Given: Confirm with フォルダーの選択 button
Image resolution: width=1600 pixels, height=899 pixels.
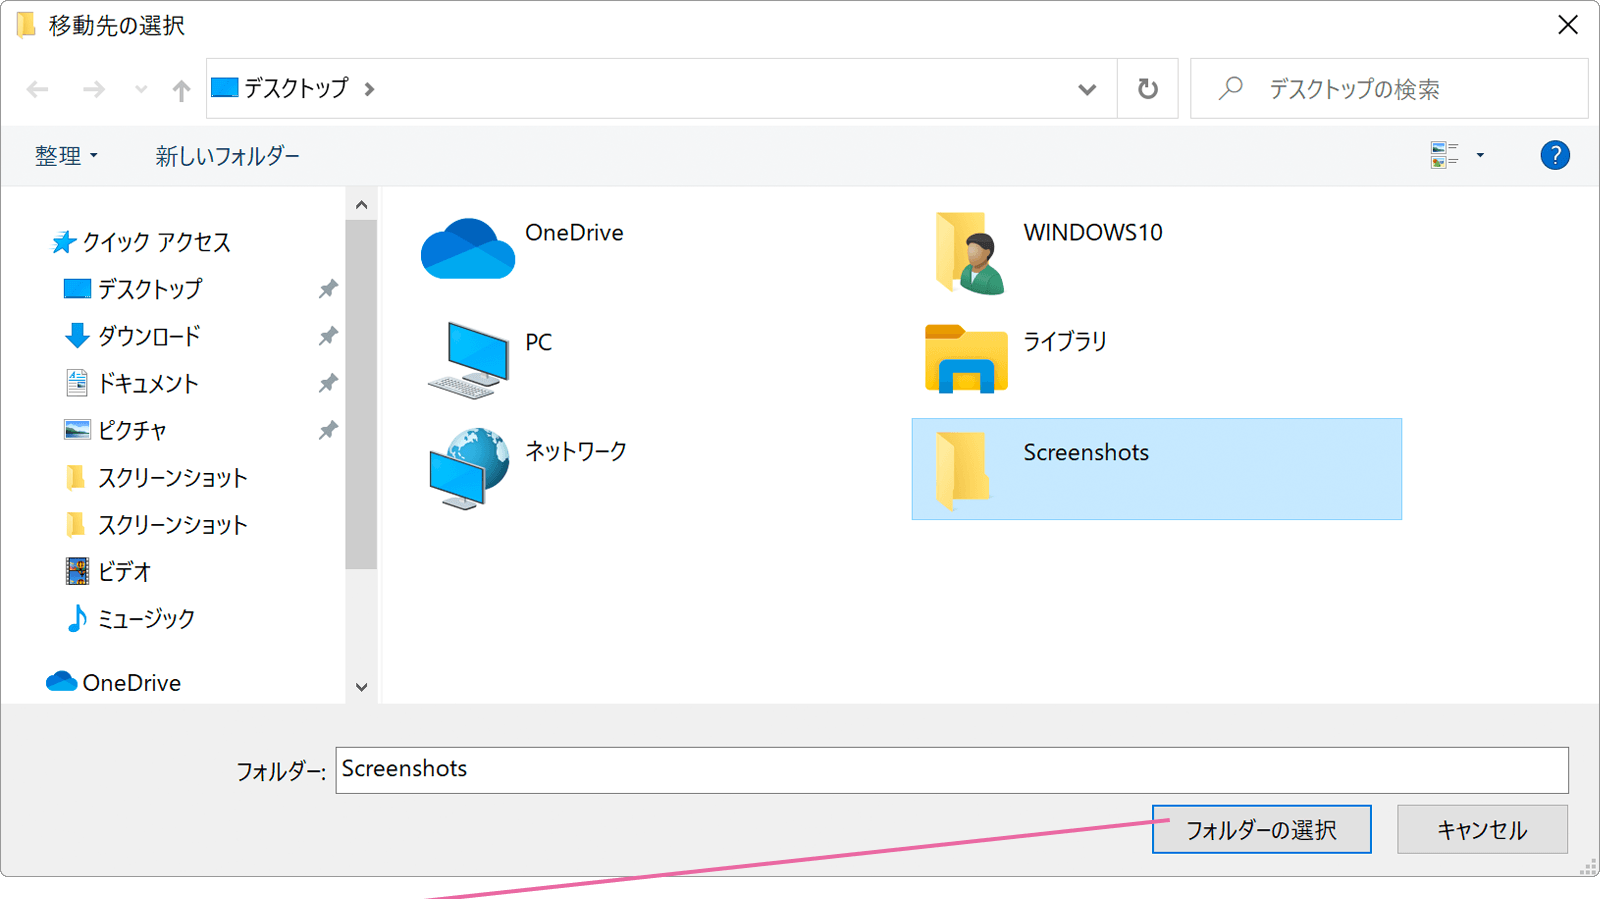Looking at the screenshot, I should pyautogui.click(x=1262, y=829).
